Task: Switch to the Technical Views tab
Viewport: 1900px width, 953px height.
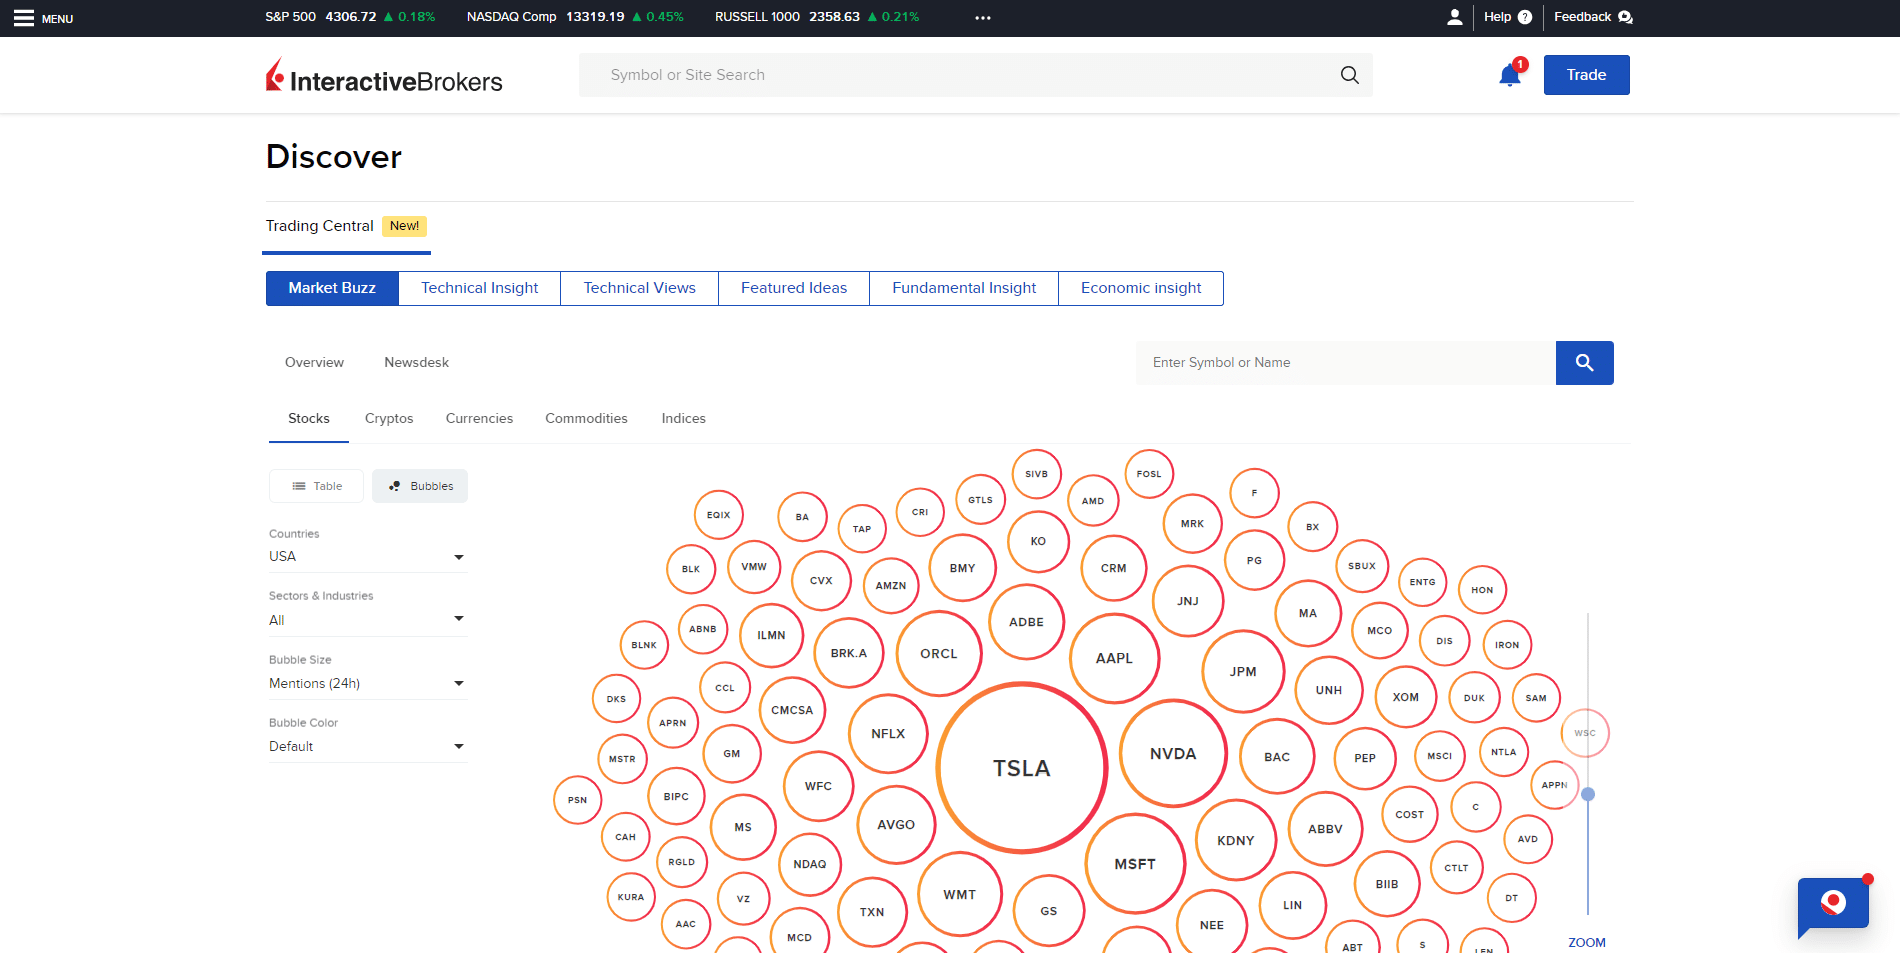Action: pyautogui.click(x=640, y=288)
